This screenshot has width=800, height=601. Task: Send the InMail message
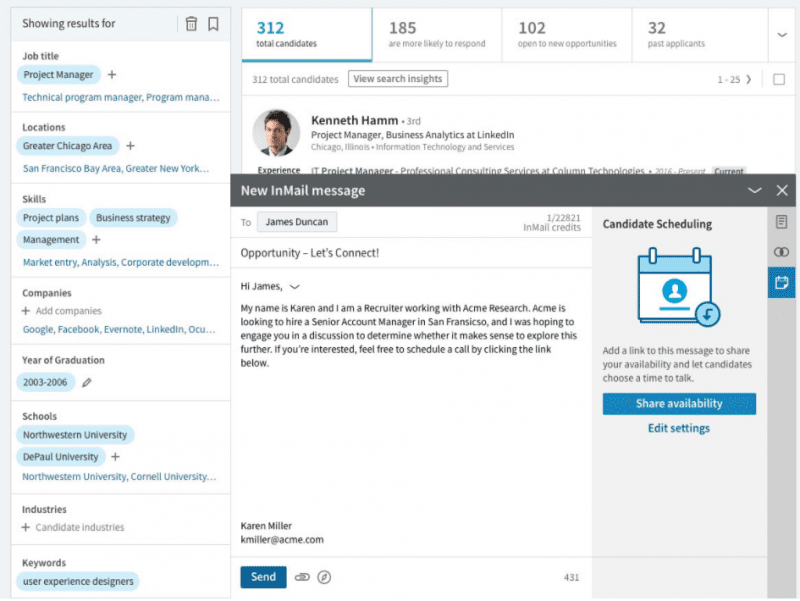[x=263, y=577]
